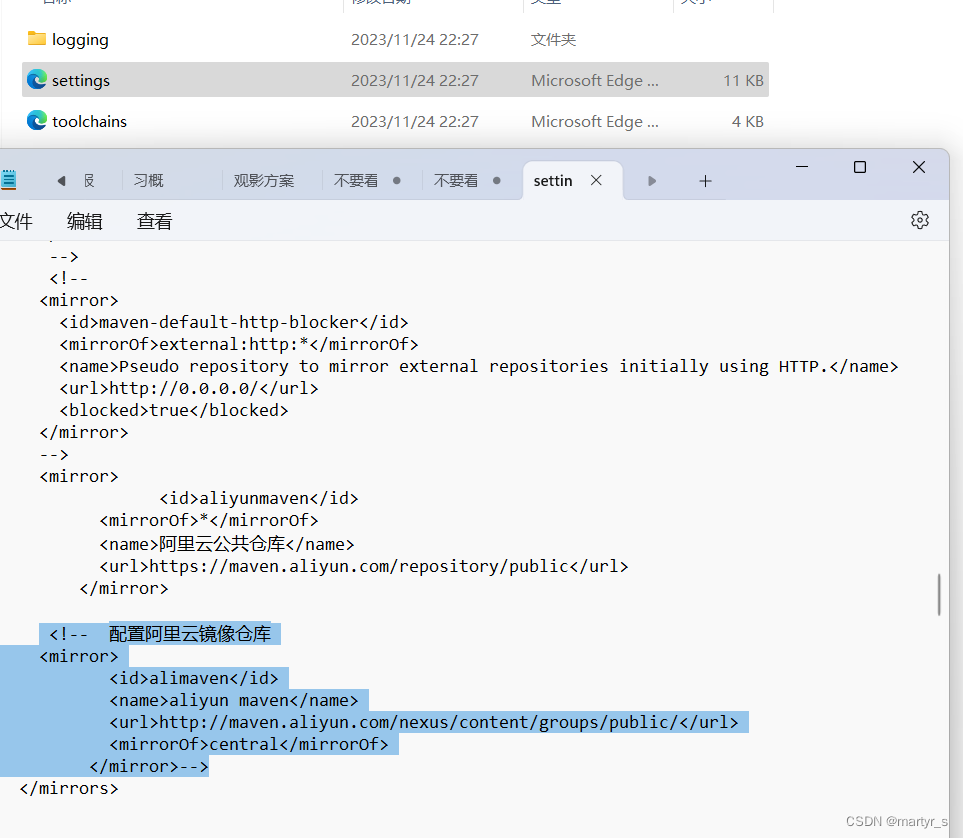This screenshot has height=838, width=963.
Task: Click the blocked true line
Action: point(174,410)
